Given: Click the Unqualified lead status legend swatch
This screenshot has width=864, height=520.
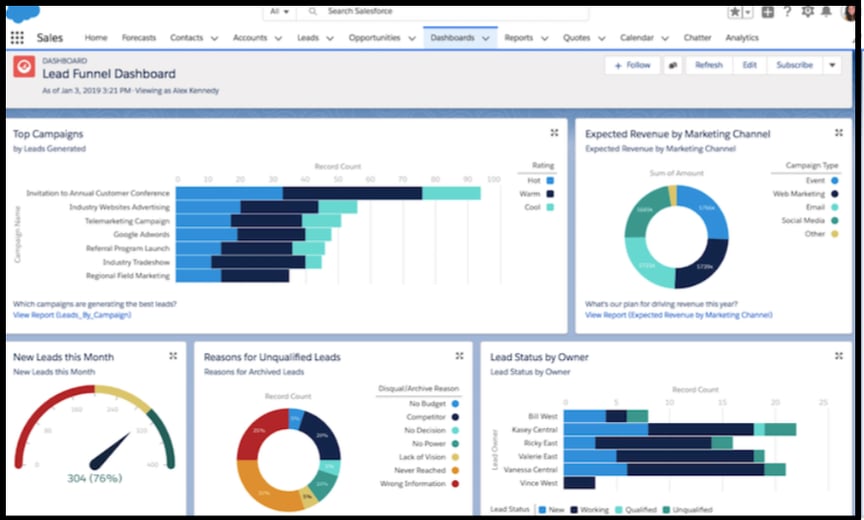Looking at the screenshot, I should pos(666,510).
